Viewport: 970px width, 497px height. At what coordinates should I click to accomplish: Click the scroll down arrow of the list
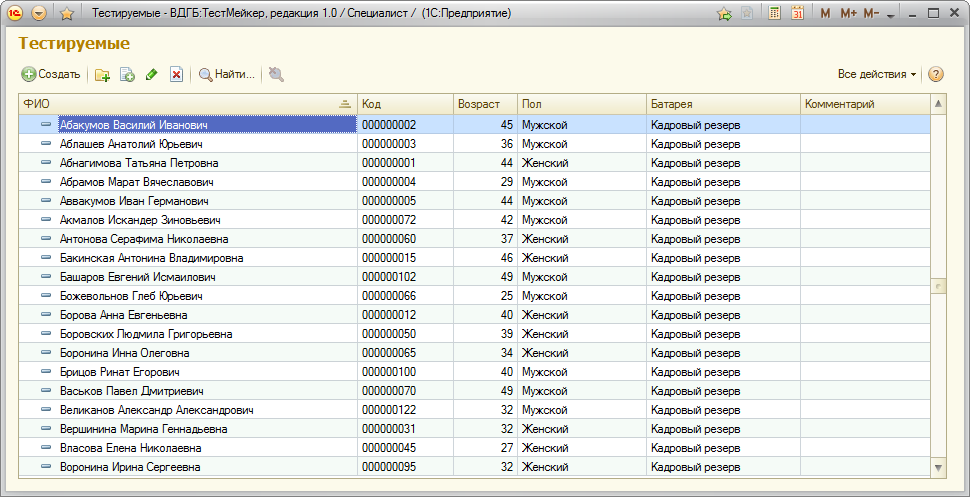pyautogui.click(x=938, y=467)
